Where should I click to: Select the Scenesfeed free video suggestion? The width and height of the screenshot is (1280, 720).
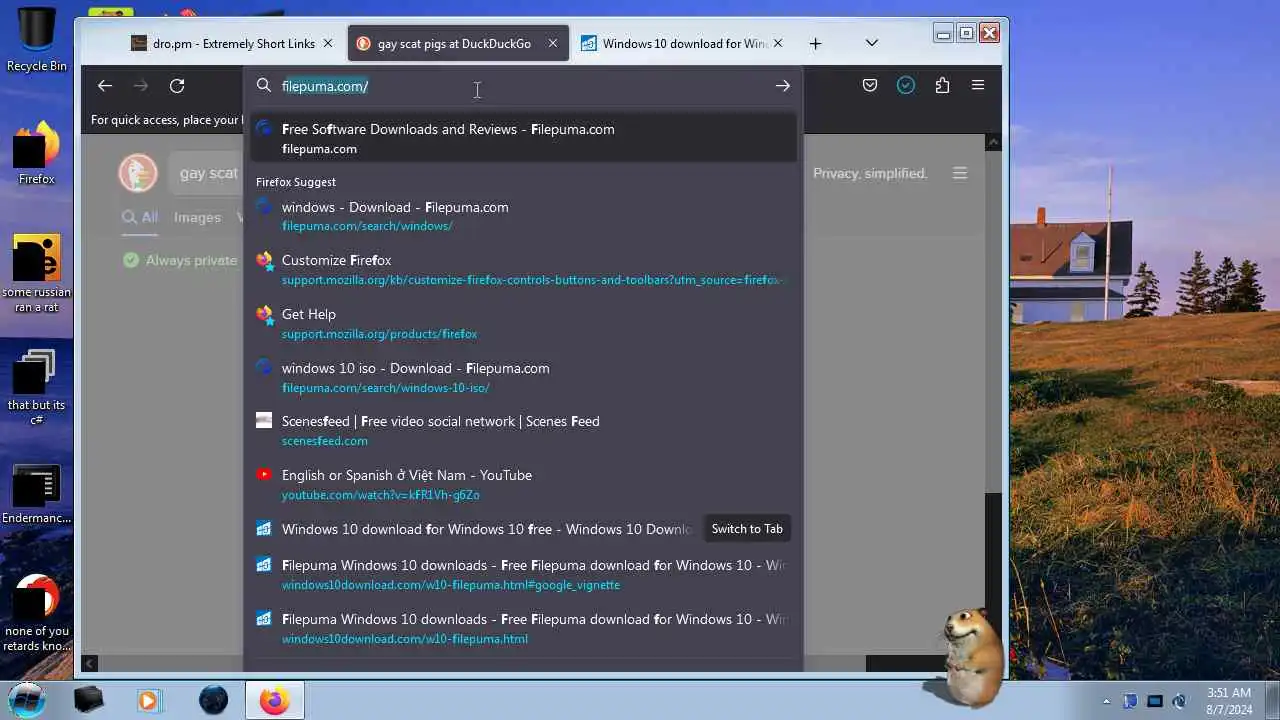pos(523,431)
